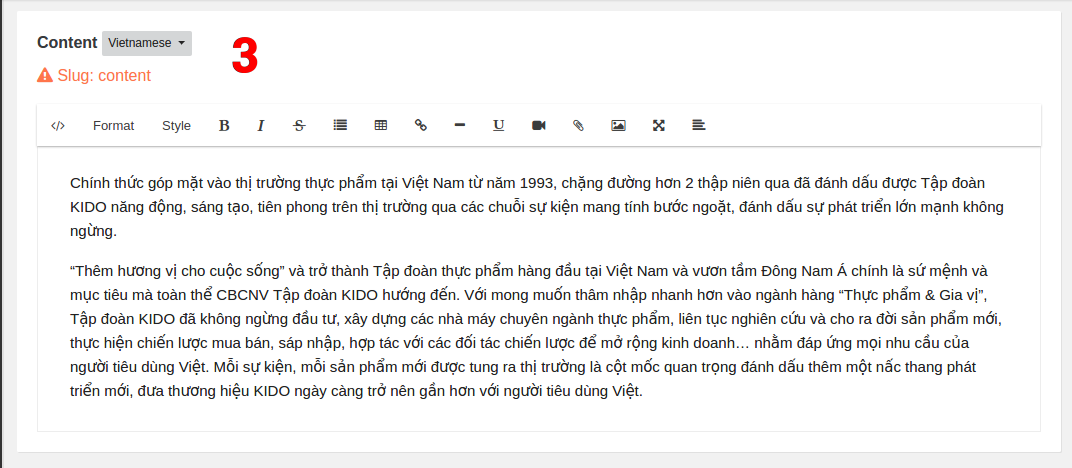1072x468 pixels.
Task: Apply underline to text
Action: 498,126
